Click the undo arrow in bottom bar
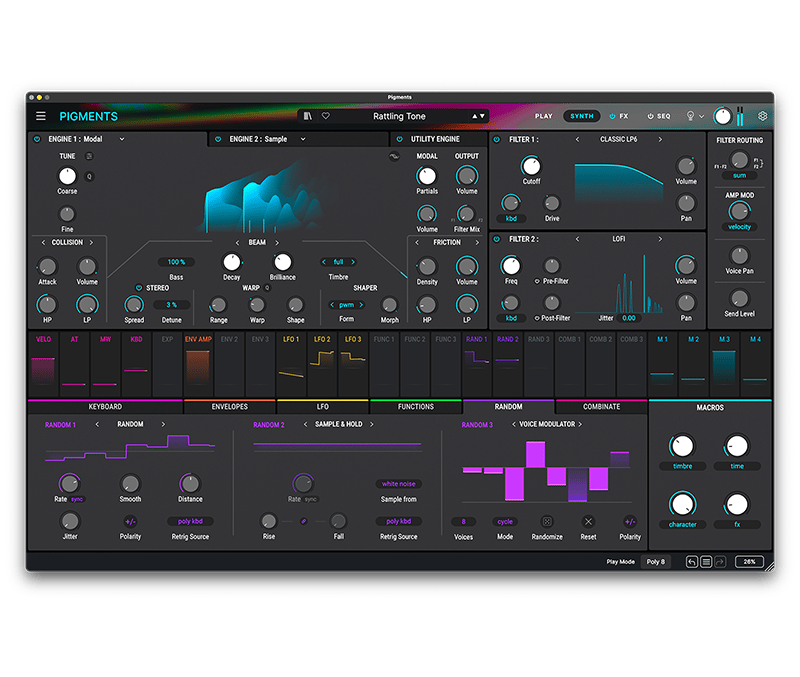Image resolution: width=800 pixels, height=677 pixels. (x=691, y=562)
